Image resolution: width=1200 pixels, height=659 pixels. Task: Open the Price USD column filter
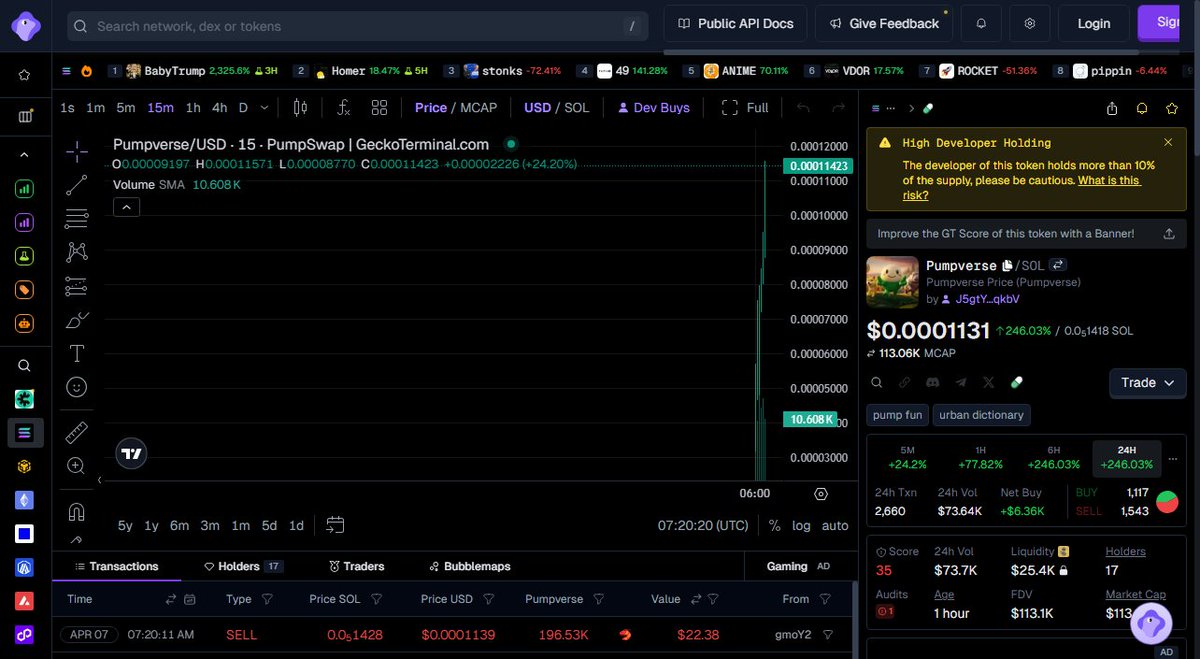tap(488, 599)
